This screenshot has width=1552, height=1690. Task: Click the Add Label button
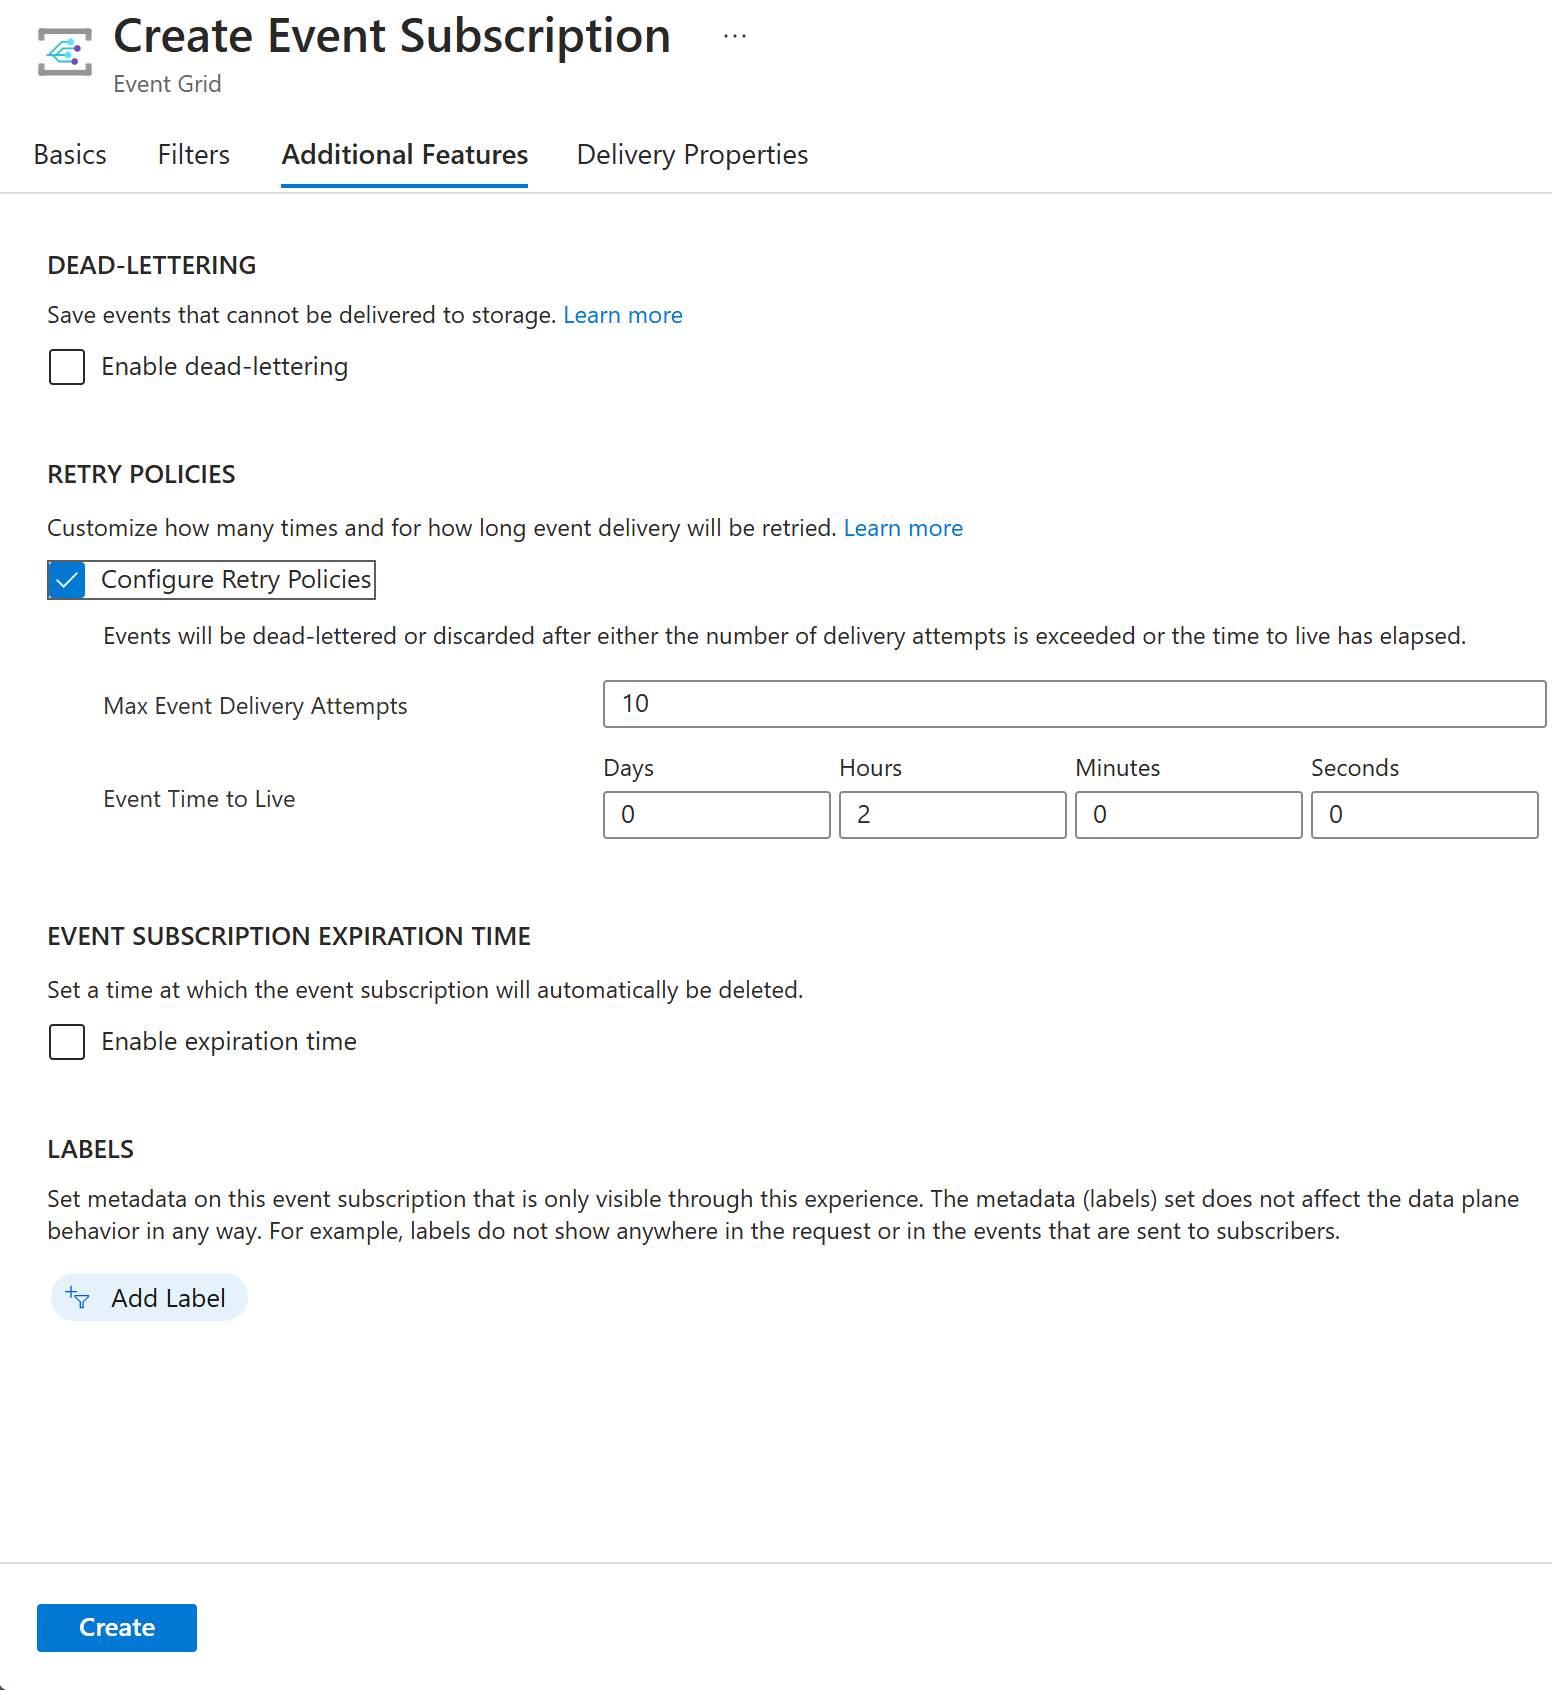click(x=149, y=1297)
